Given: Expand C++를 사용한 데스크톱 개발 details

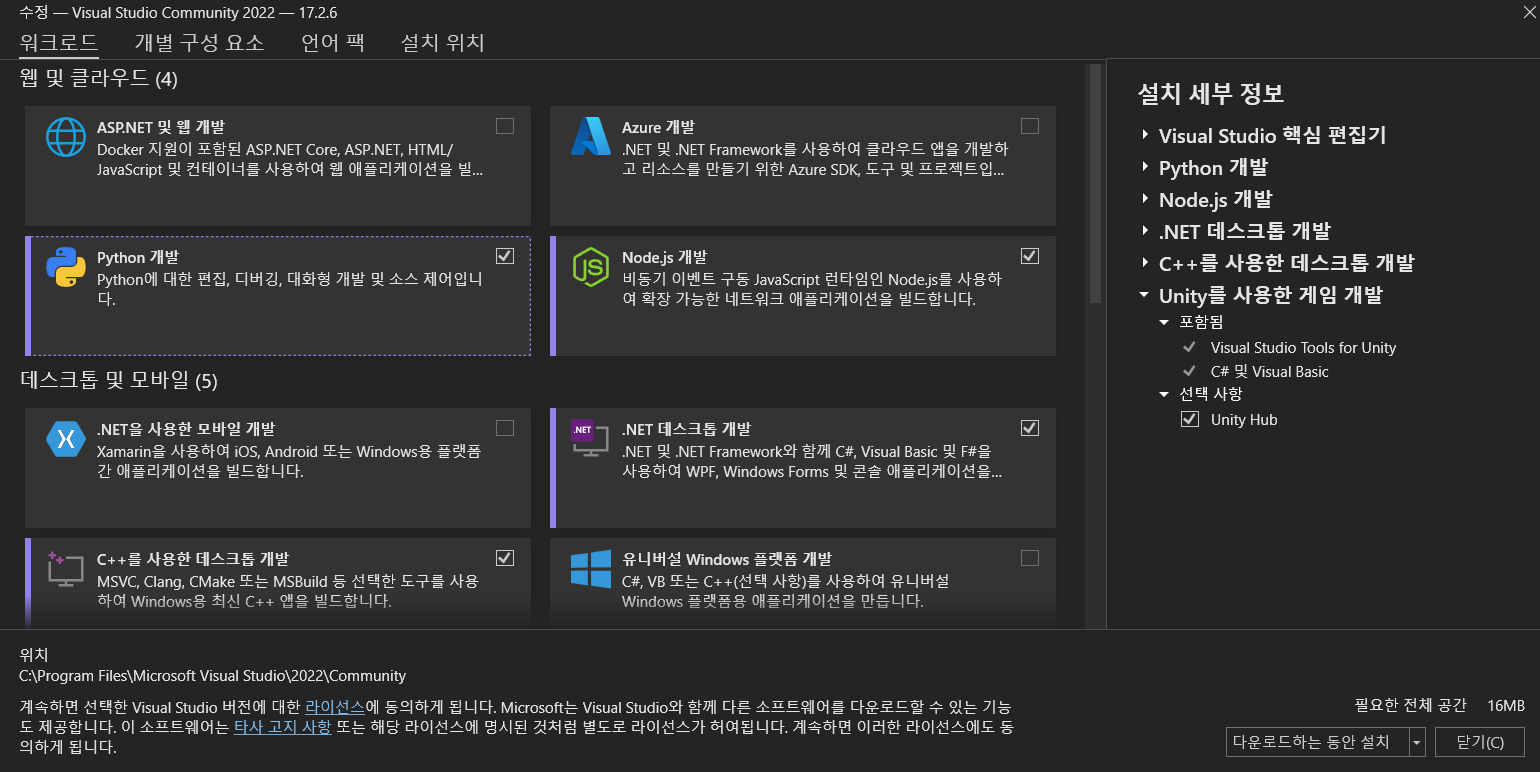Looking at the screenshot, I should (x=1145, y=263).
